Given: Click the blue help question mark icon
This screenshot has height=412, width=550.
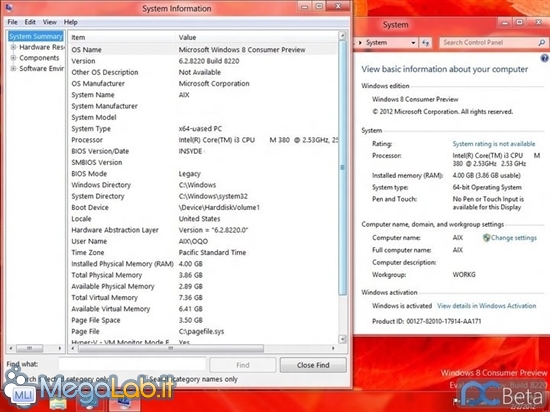Looking at the screenshot, I should pos(545,58).
